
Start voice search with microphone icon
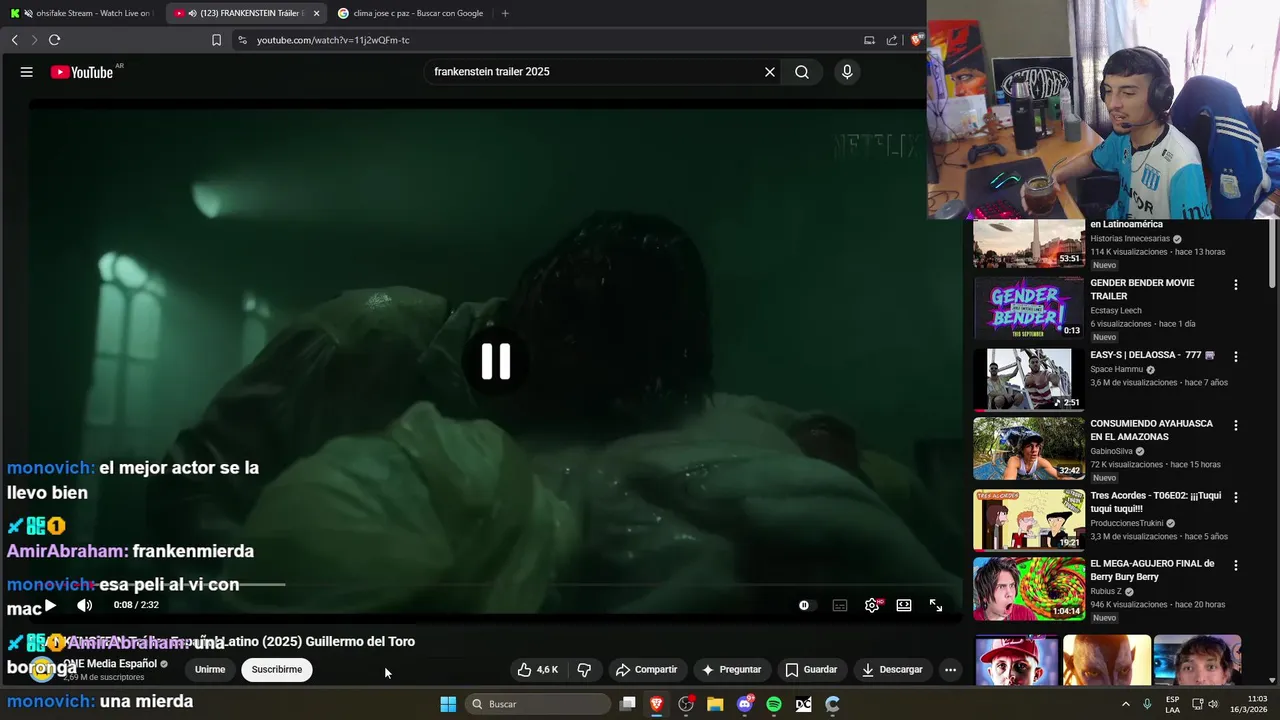click(847, 72)
